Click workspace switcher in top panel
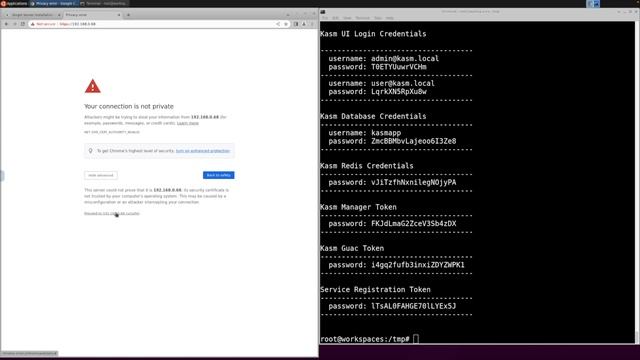 [593, 4]
